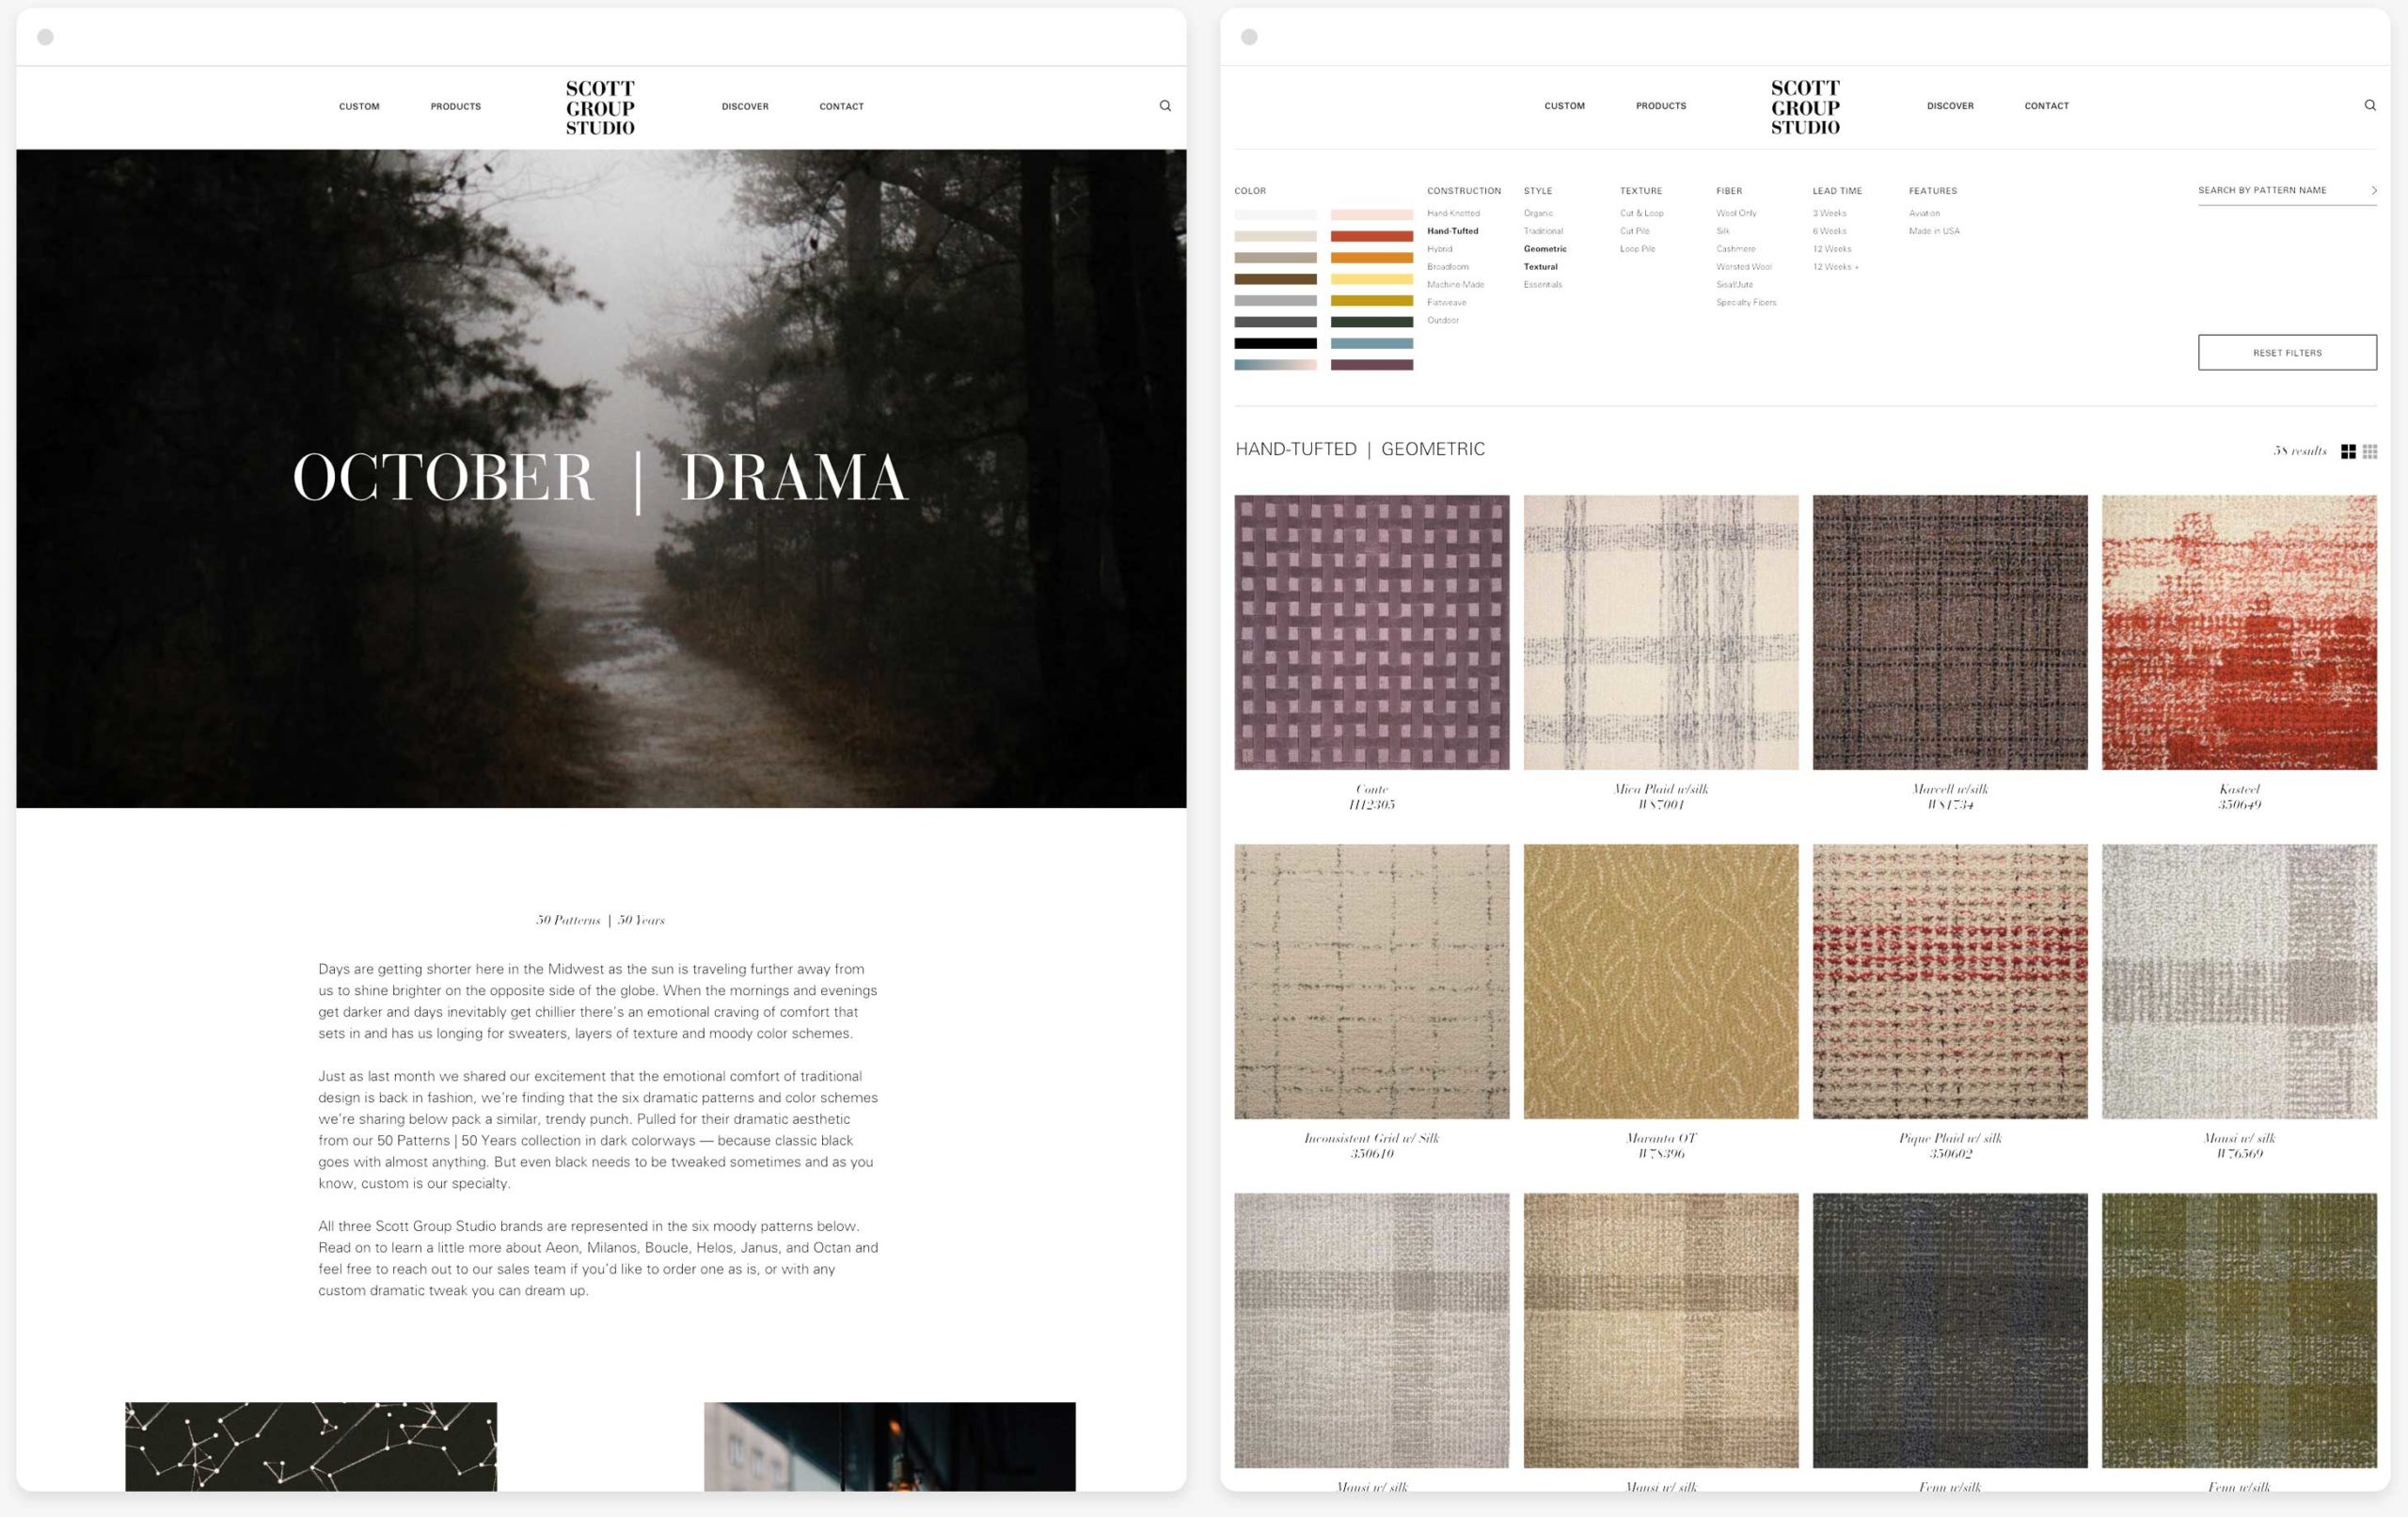Image resolution: width=2408 pixels, height=1517 pixels.
Task: Click the Scott Group Studio logo
Action: tap(600, 105)
